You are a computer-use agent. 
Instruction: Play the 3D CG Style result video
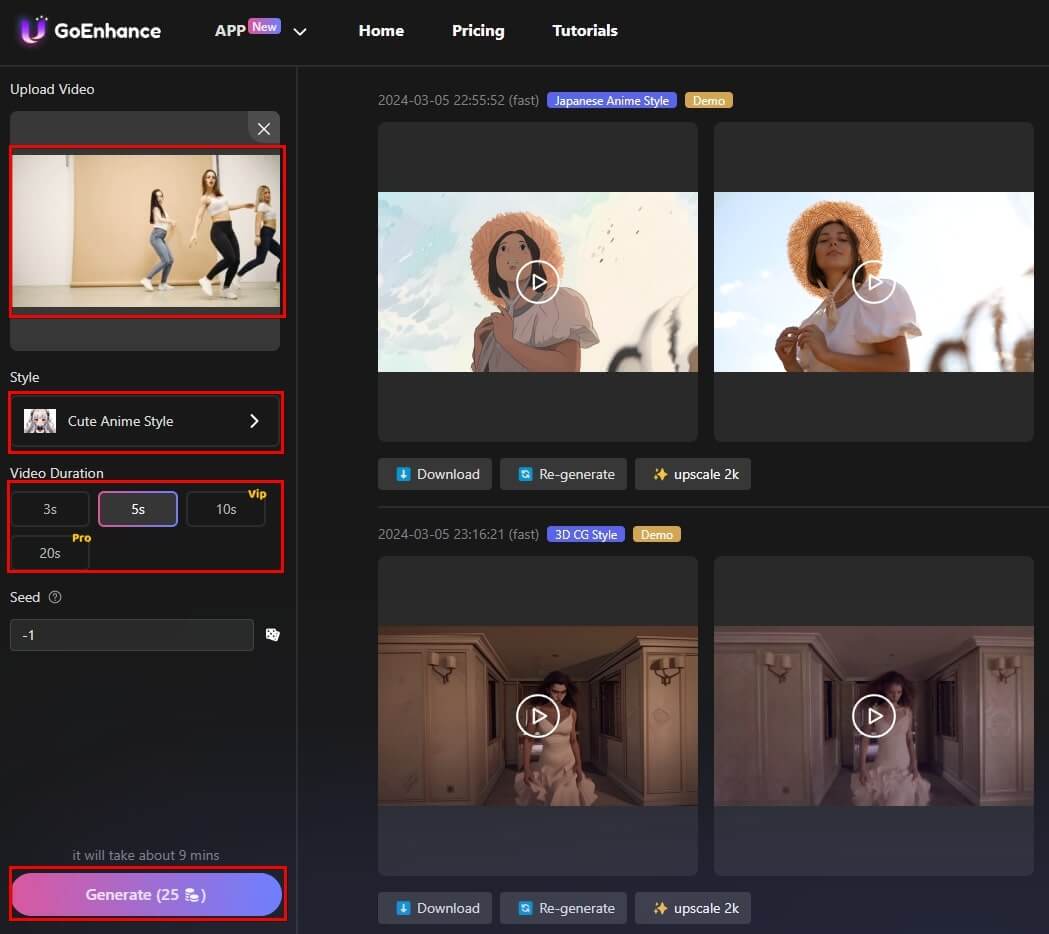tap(538, 716)
